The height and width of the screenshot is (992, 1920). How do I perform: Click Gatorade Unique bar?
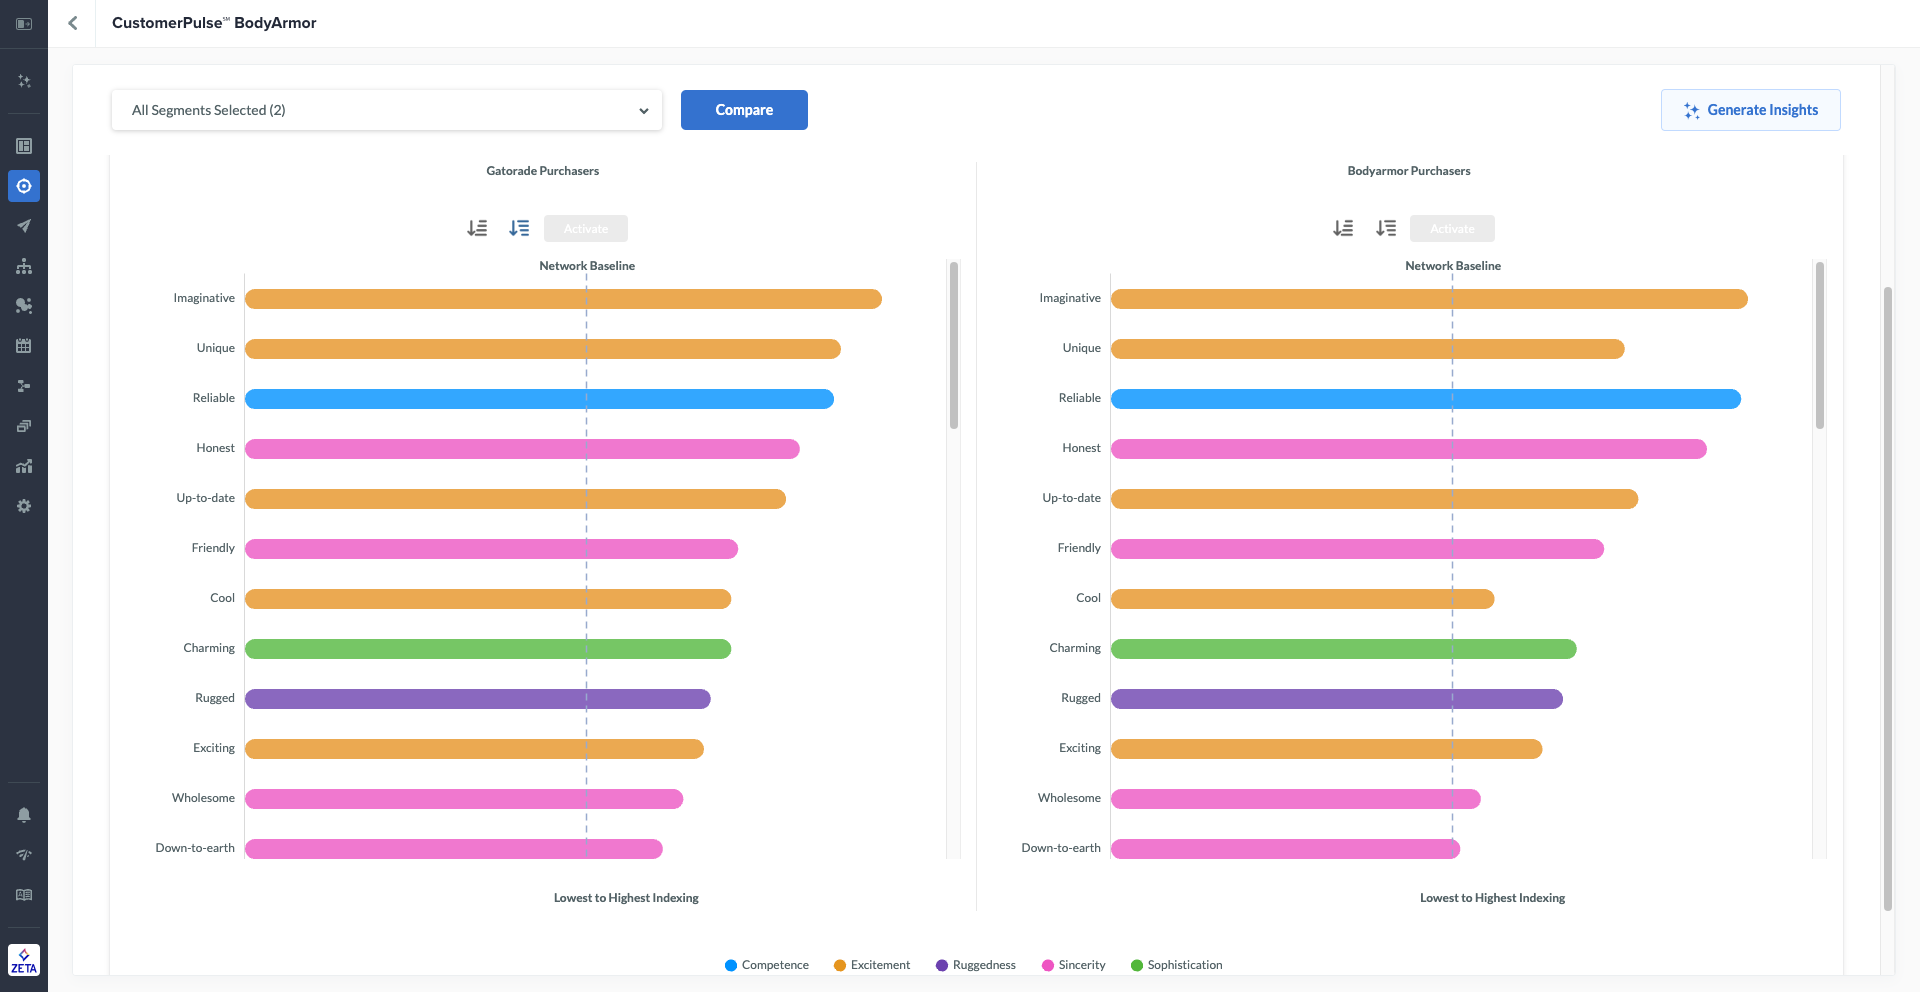click(x=543, y=349)
